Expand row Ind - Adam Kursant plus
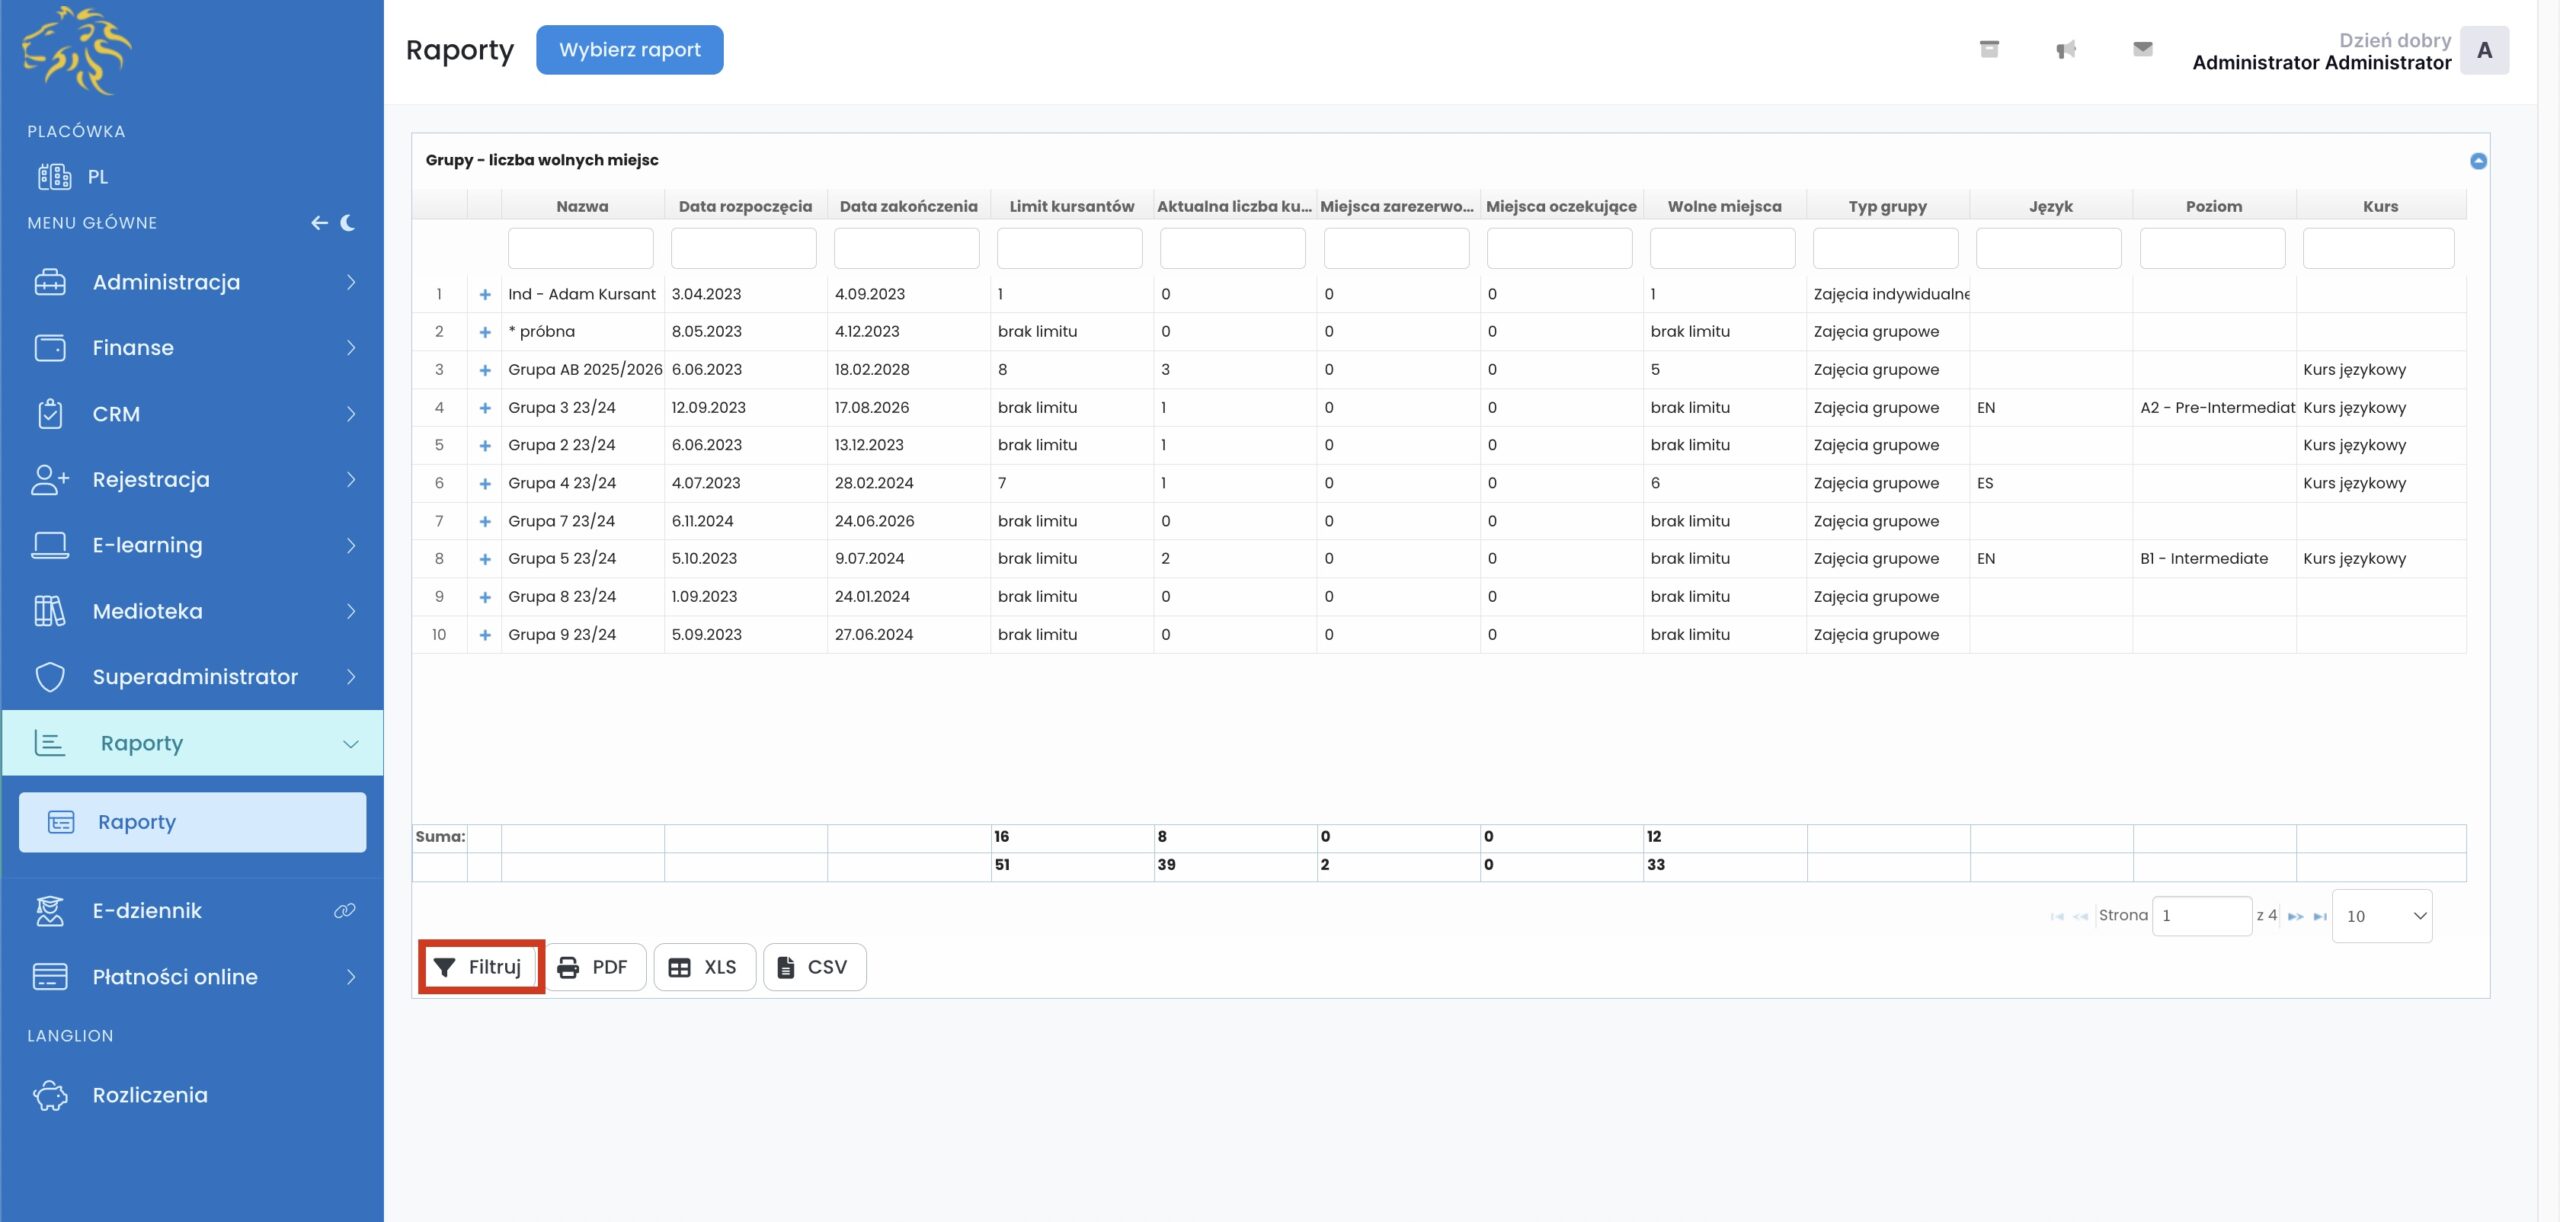2560x1222 pixels. [x=485, y=294]
